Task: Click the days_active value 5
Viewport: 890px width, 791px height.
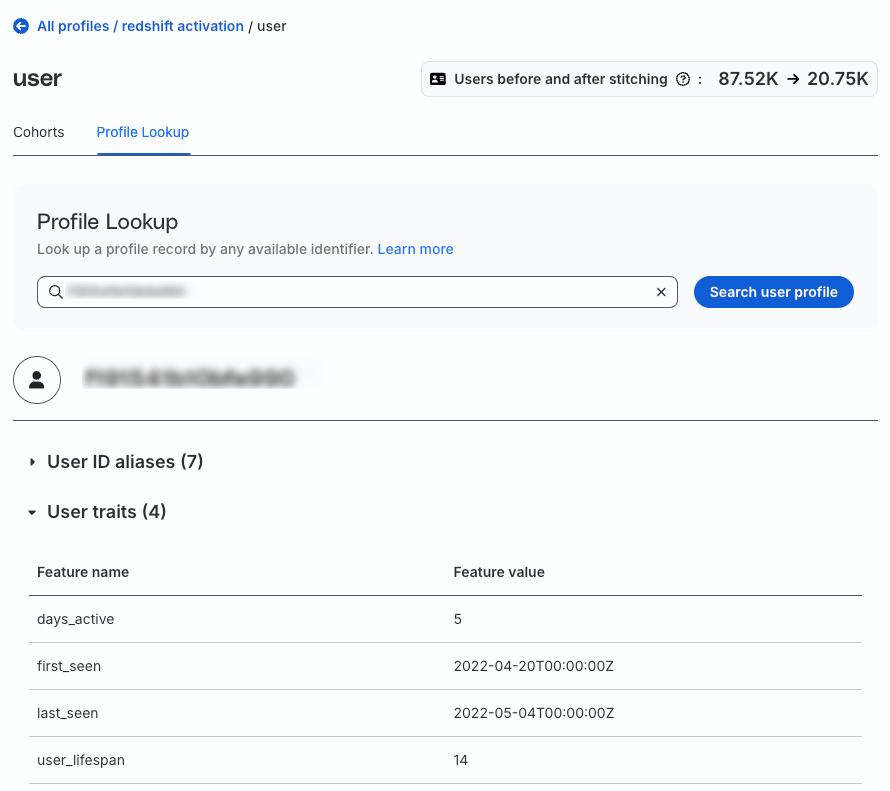Action: 457,619
